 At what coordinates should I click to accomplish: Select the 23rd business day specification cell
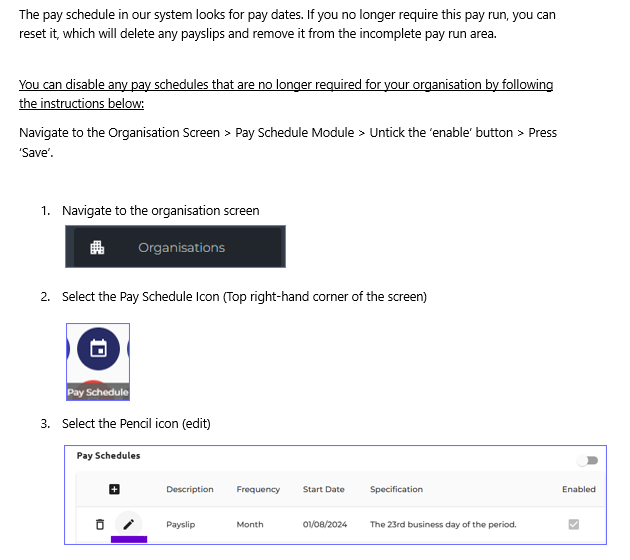point(443,524)
